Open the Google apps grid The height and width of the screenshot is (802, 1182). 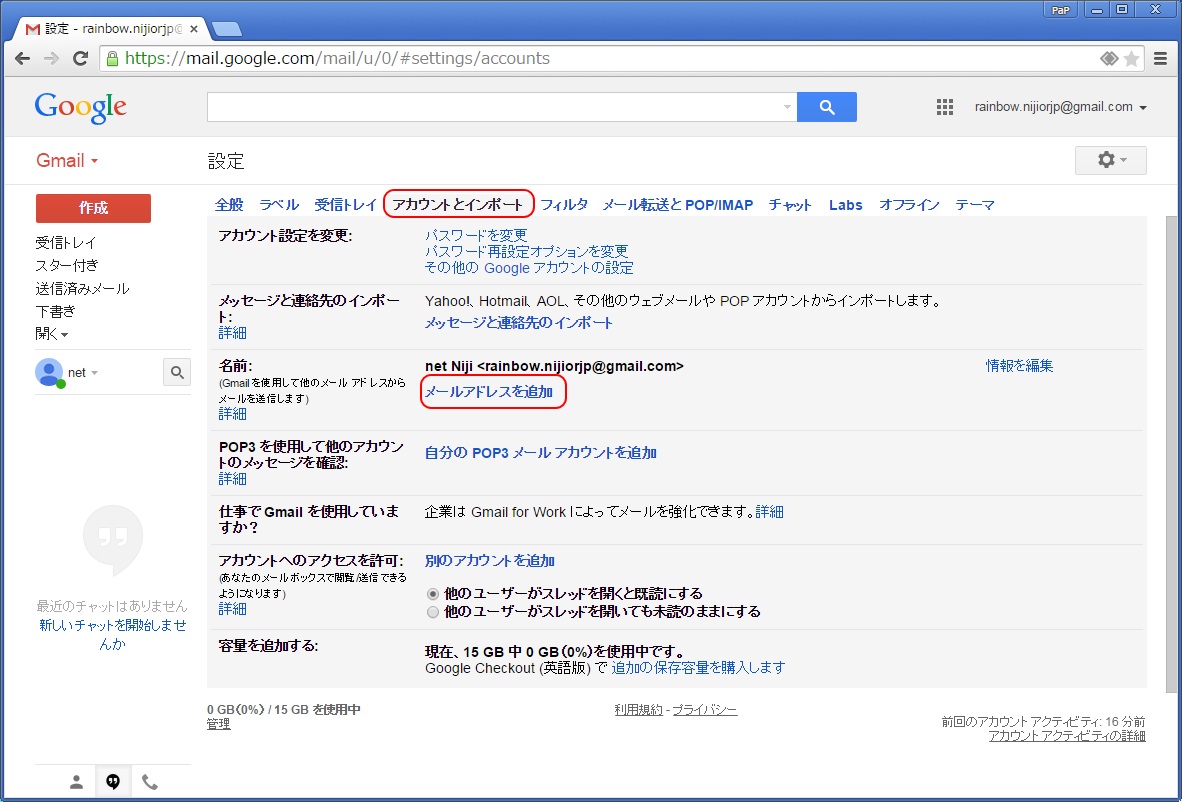point(945,107)
